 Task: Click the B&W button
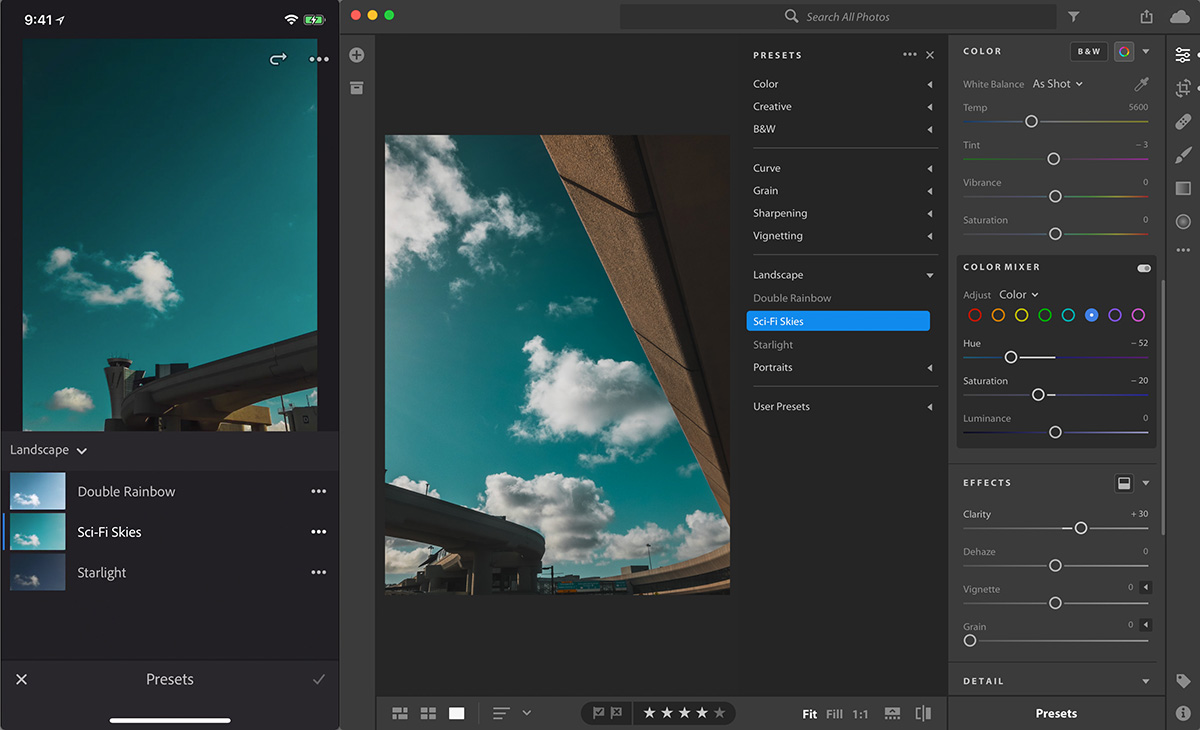[x=1088, y=52]
